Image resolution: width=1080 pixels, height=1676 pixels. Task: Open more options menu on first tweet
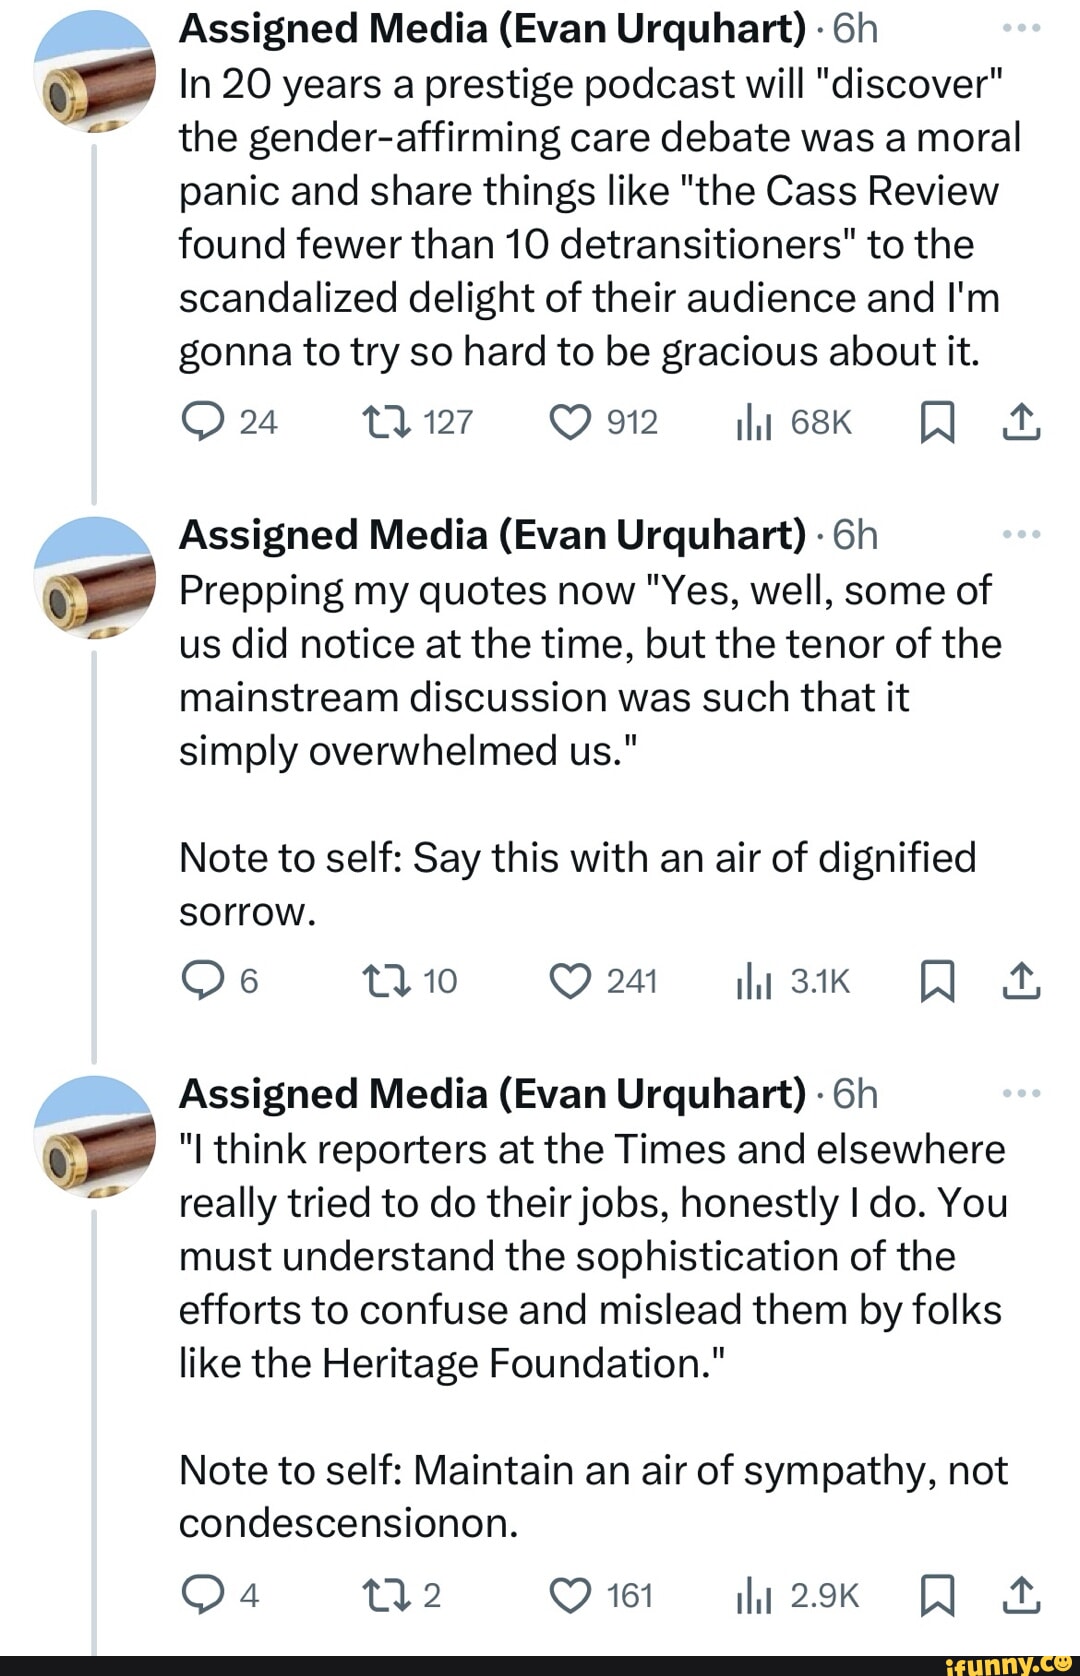click(x=1021, y=29)
